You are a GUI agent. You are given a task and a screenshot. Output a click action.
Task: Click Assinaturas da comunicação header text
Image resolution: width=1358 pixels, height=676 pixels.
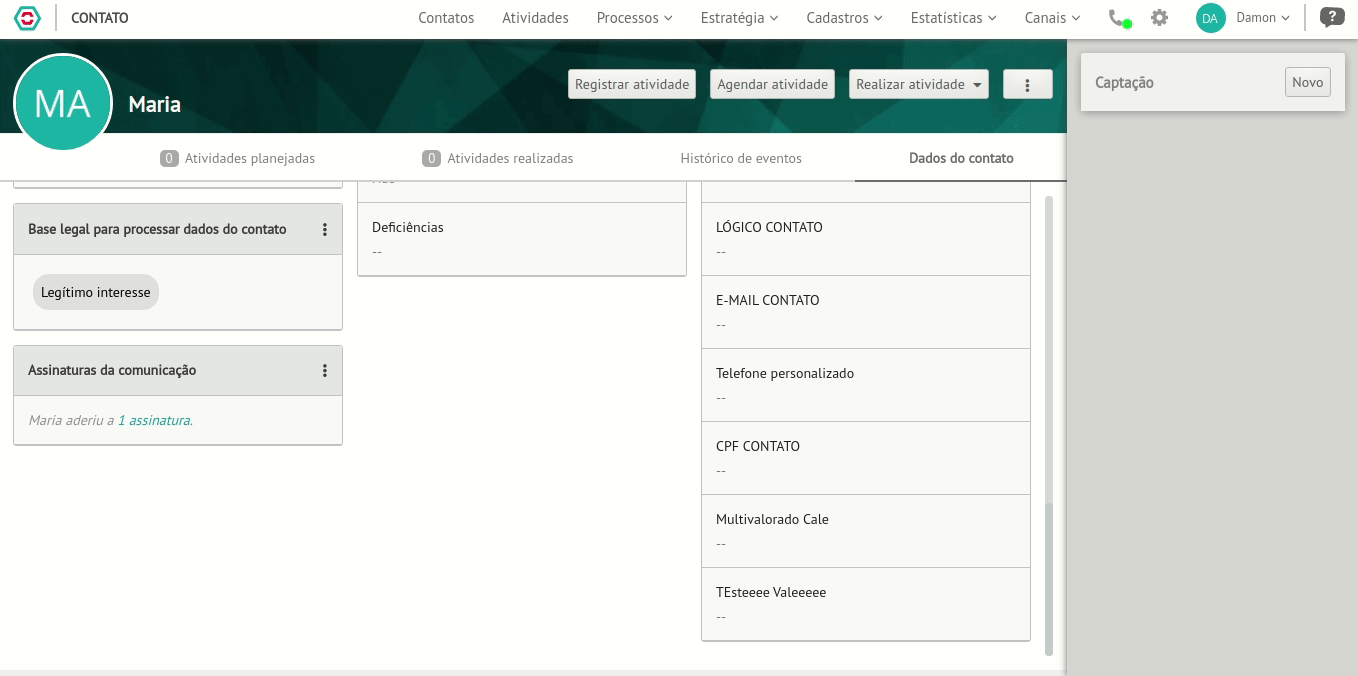click(112, 371)
